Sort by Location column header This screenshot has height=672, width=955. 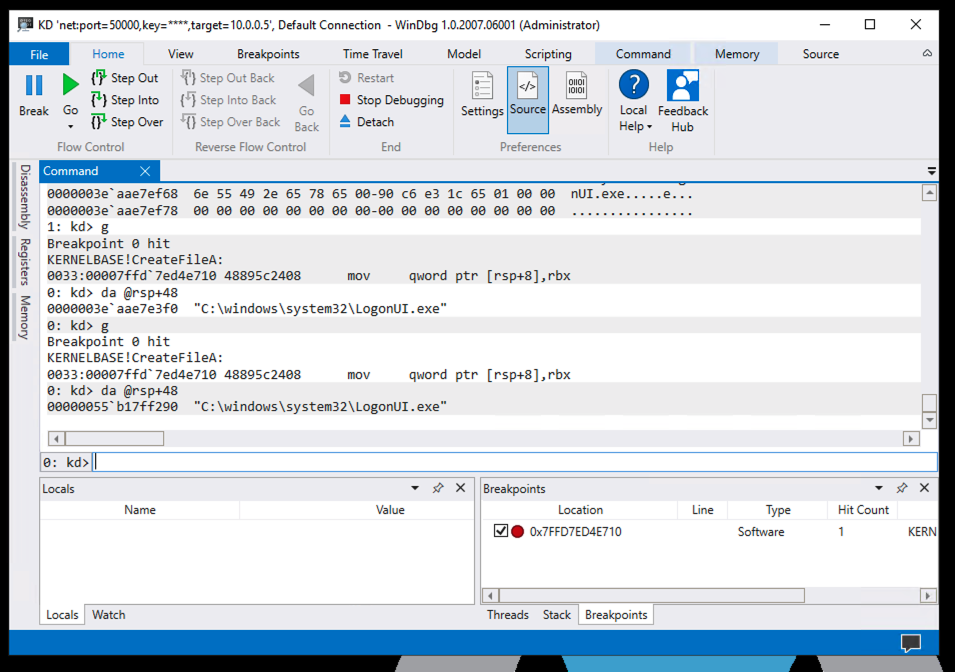(x=580, y=510)
